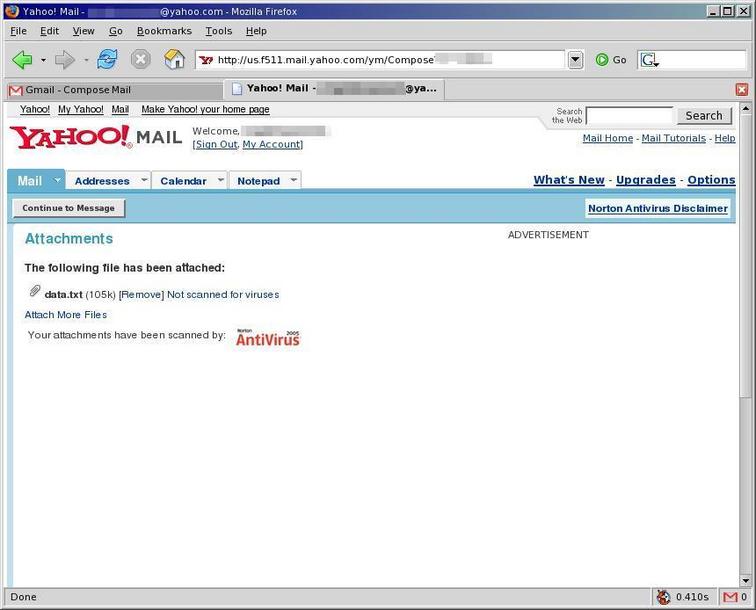This screenshot has width=756, height=610.
Task: Open the Options link
Action: tap(711, 180)
